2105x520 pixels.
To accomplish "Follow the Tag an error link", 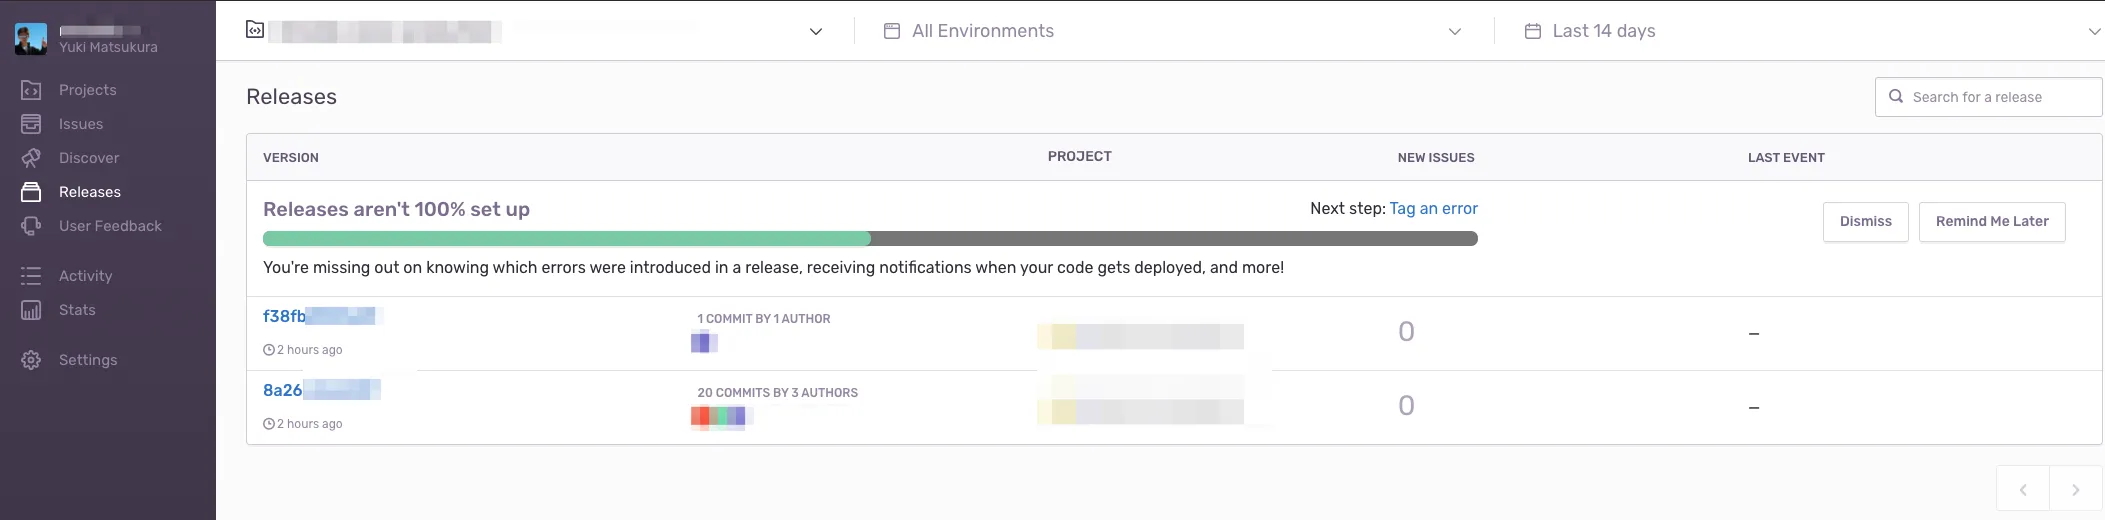I will tap(1433, 208).
